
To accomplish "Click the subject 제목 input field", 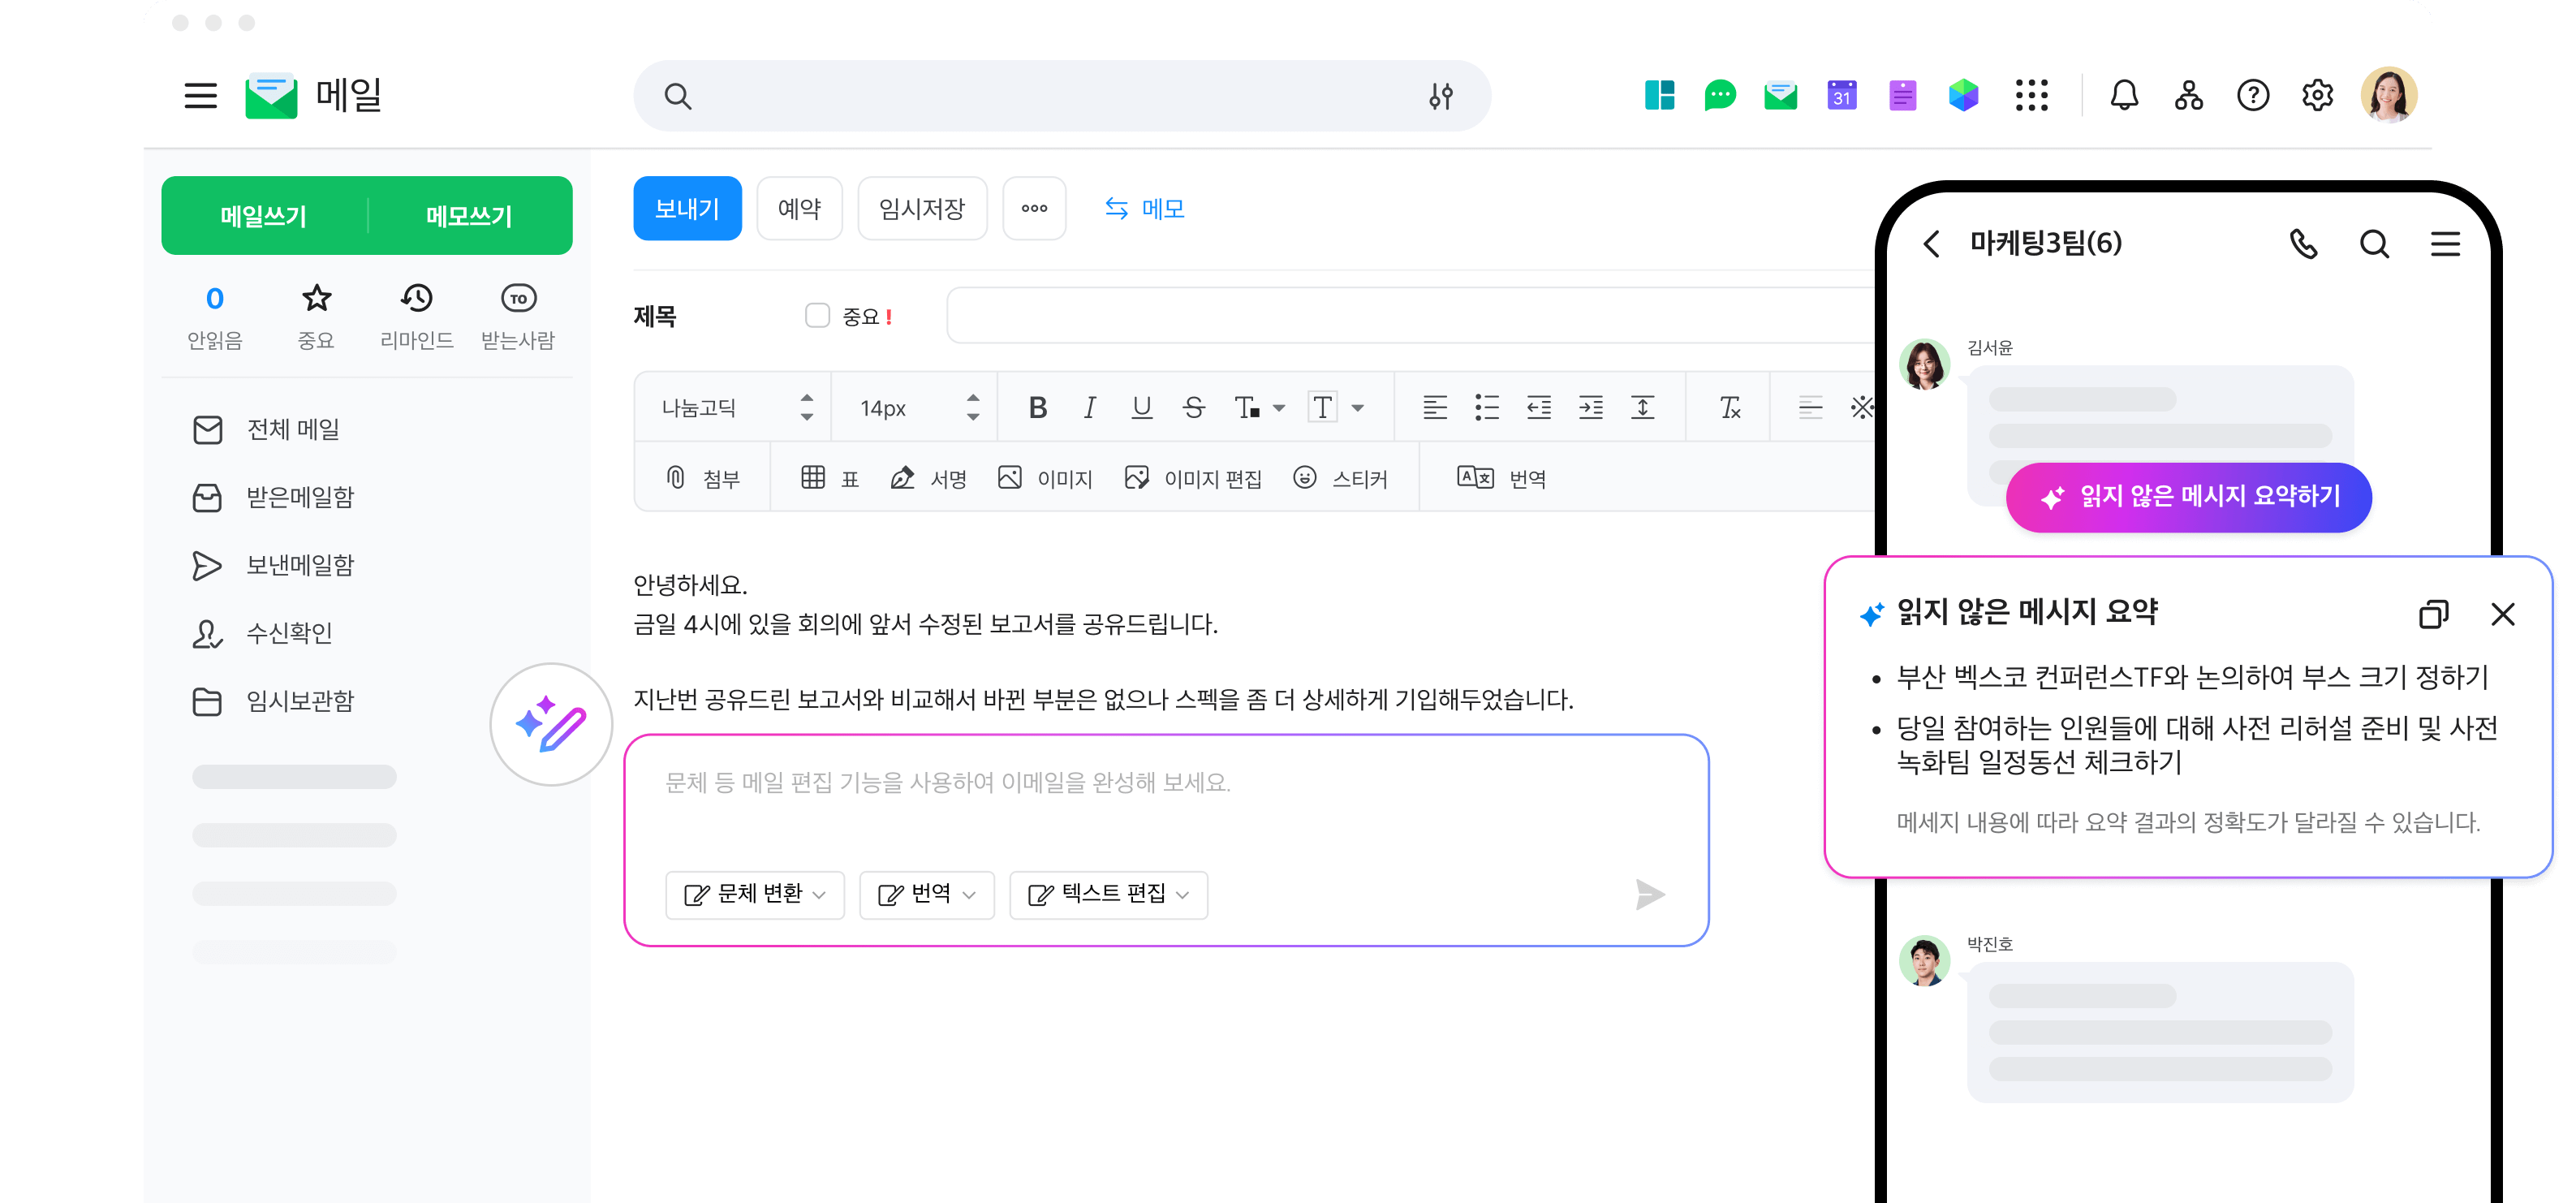I will (x=1410, y=316).
